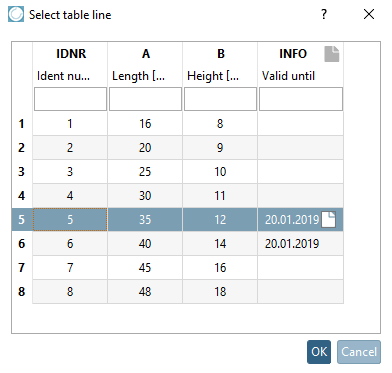Select row header number 4
This screenshot has width=392, height=373.
tap(22, 196)
